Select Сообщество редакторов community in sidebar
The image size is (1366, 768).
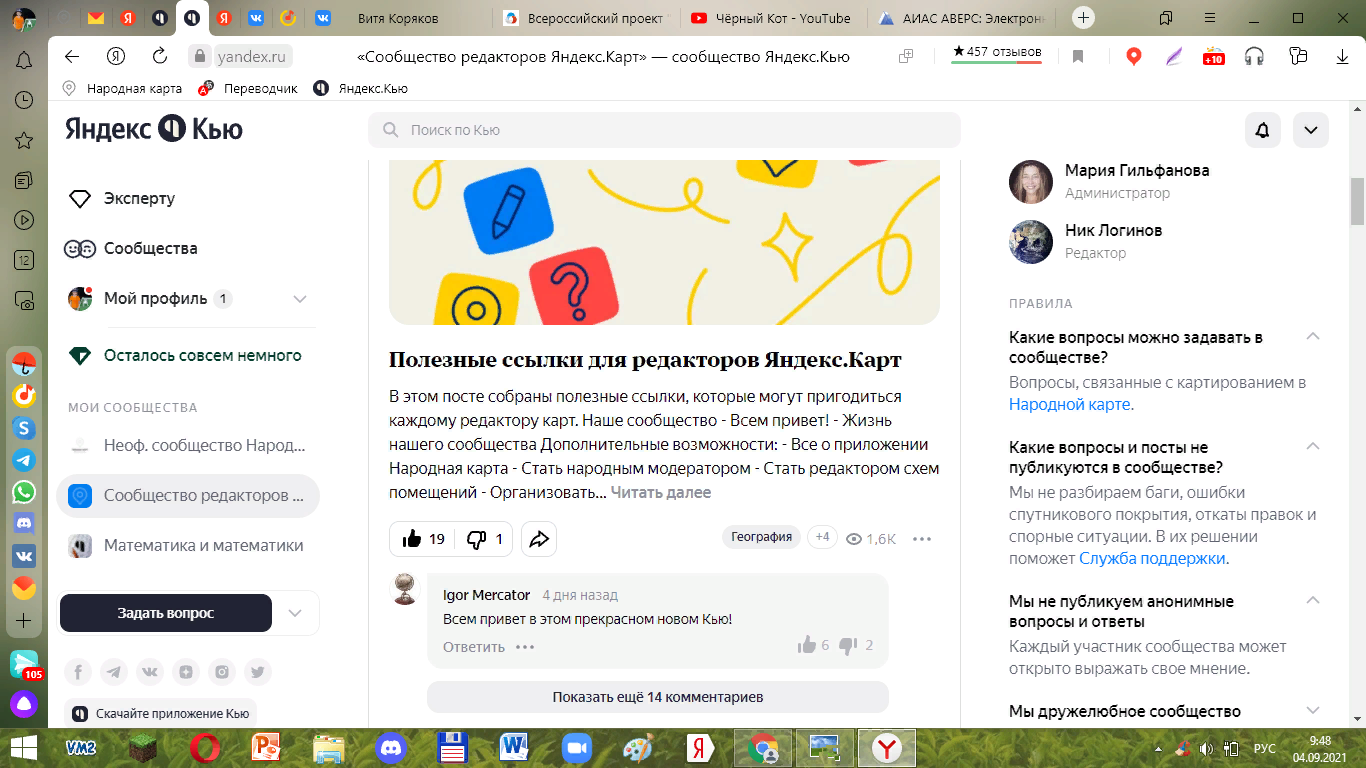pos(187,495)
